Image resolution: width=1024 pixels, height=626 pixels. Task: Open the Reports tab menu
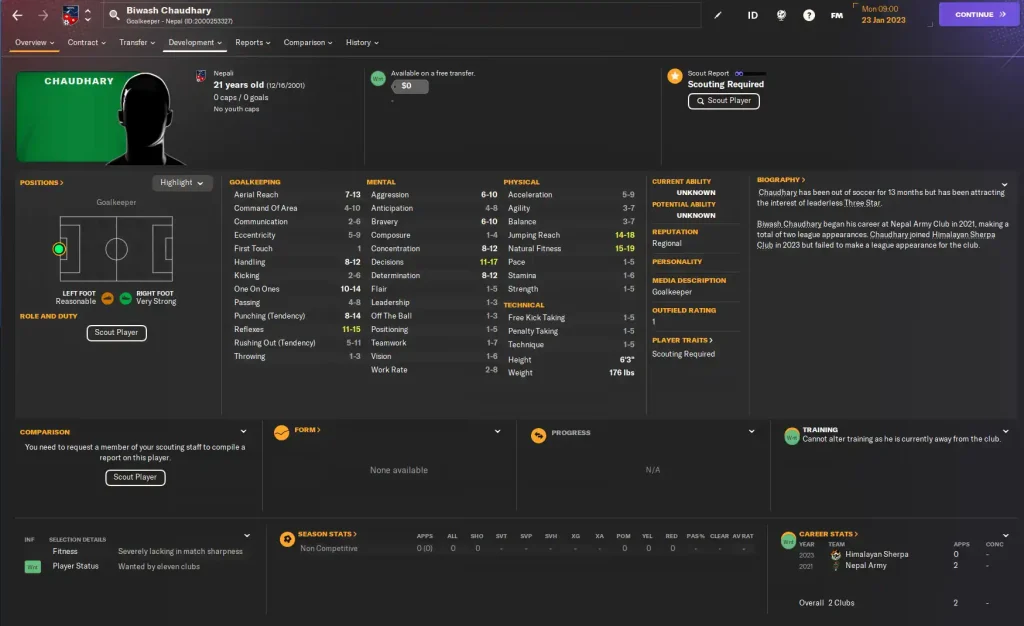tap(253, 42)
